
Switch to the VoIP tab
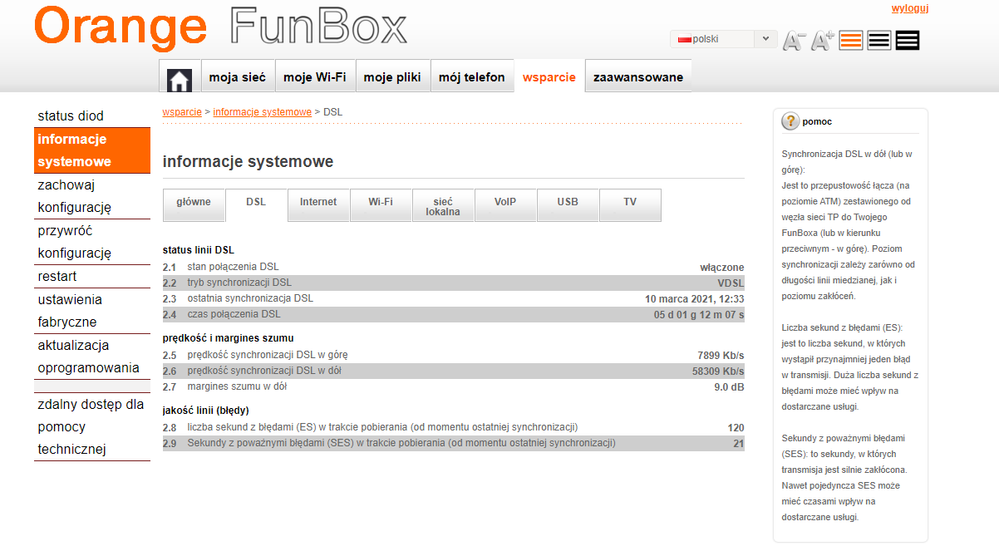[505, 202]
